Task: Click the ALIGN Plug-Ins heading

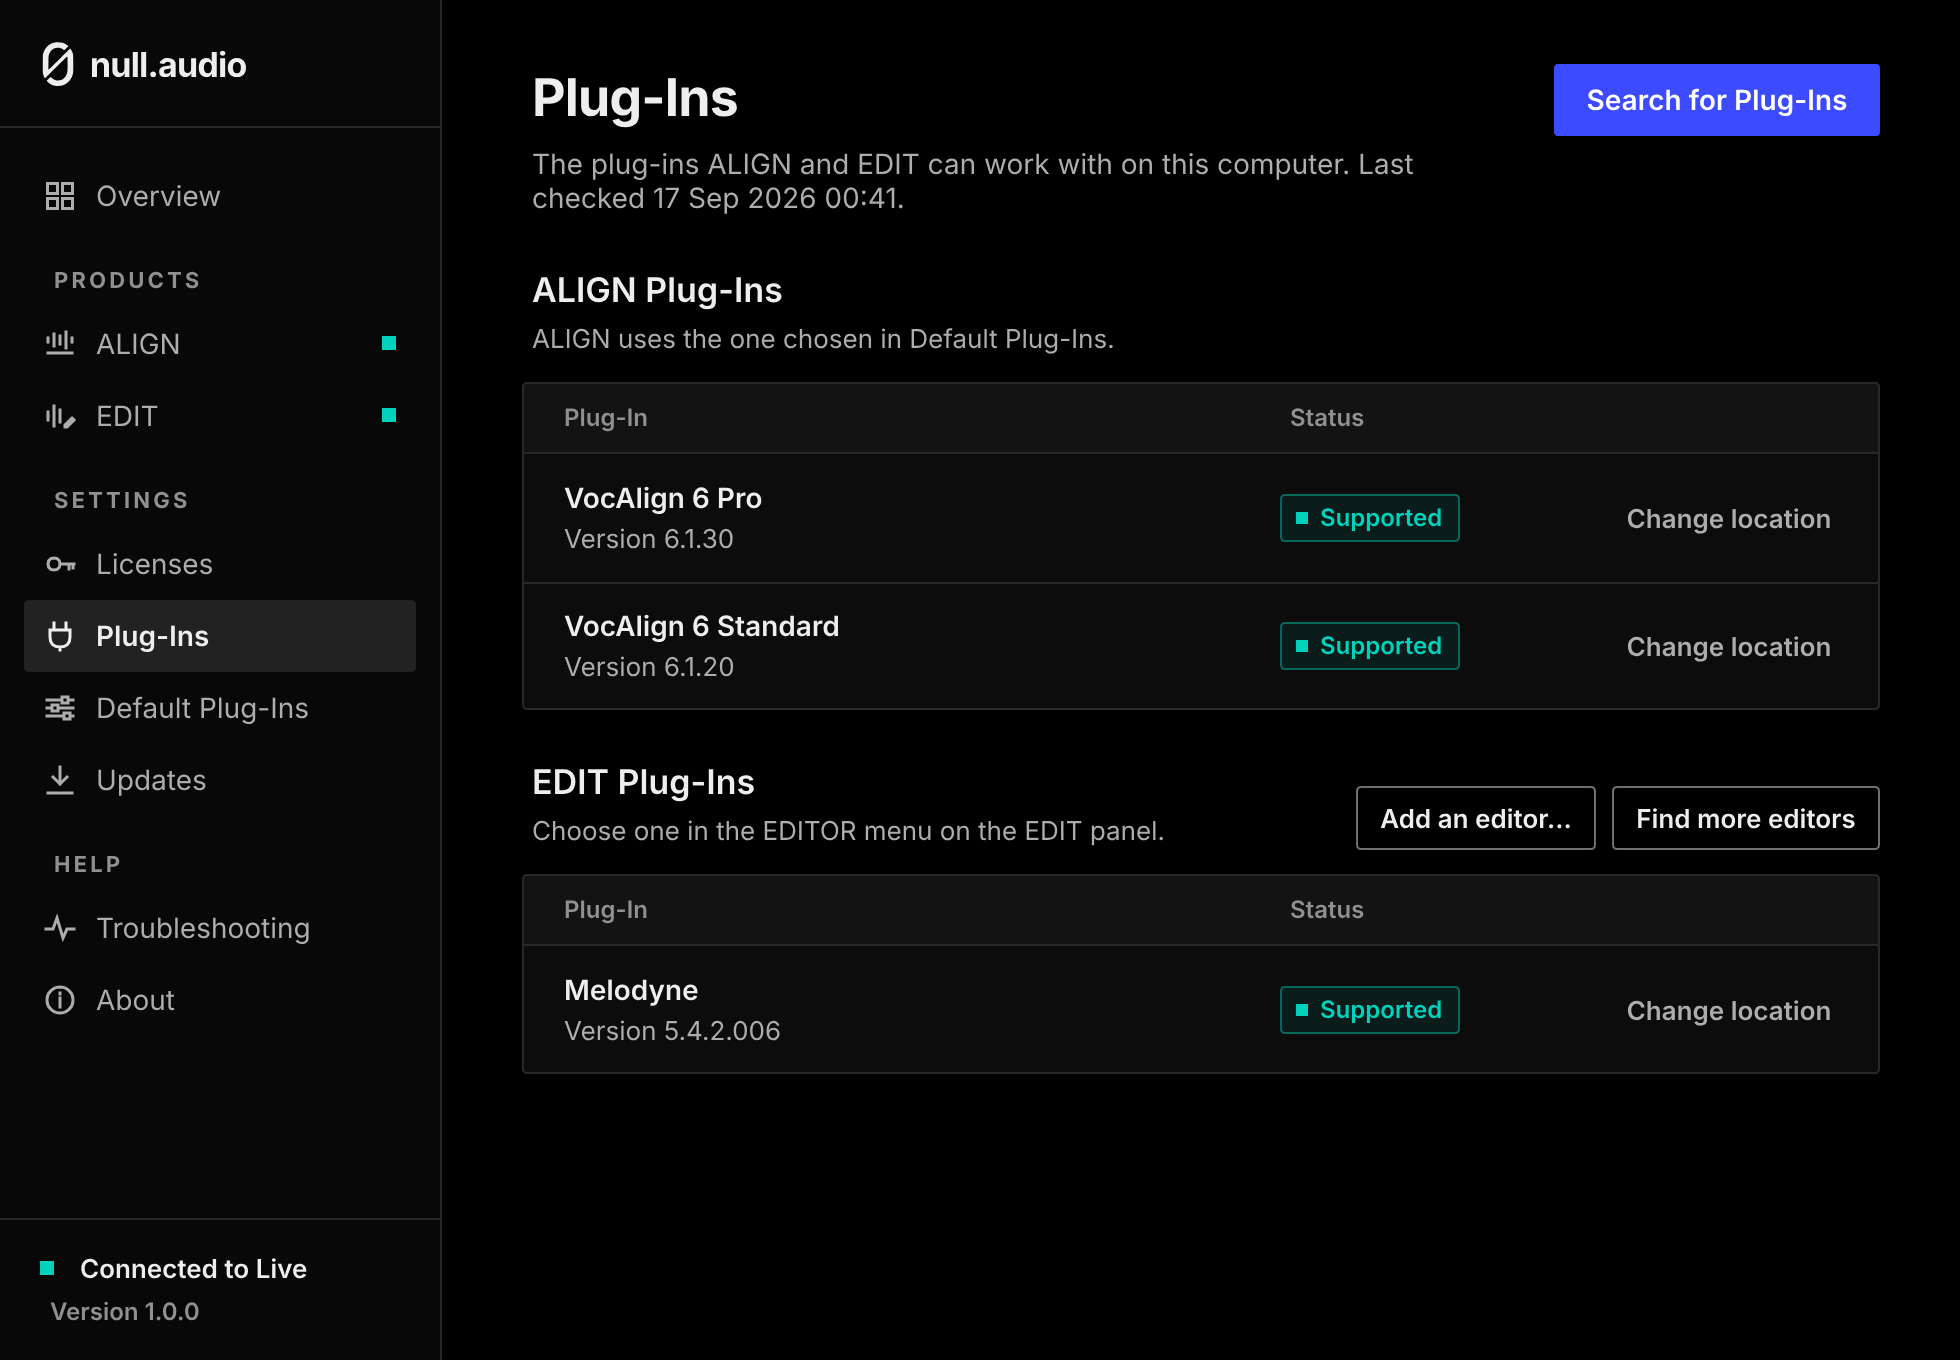Action: 657,290
